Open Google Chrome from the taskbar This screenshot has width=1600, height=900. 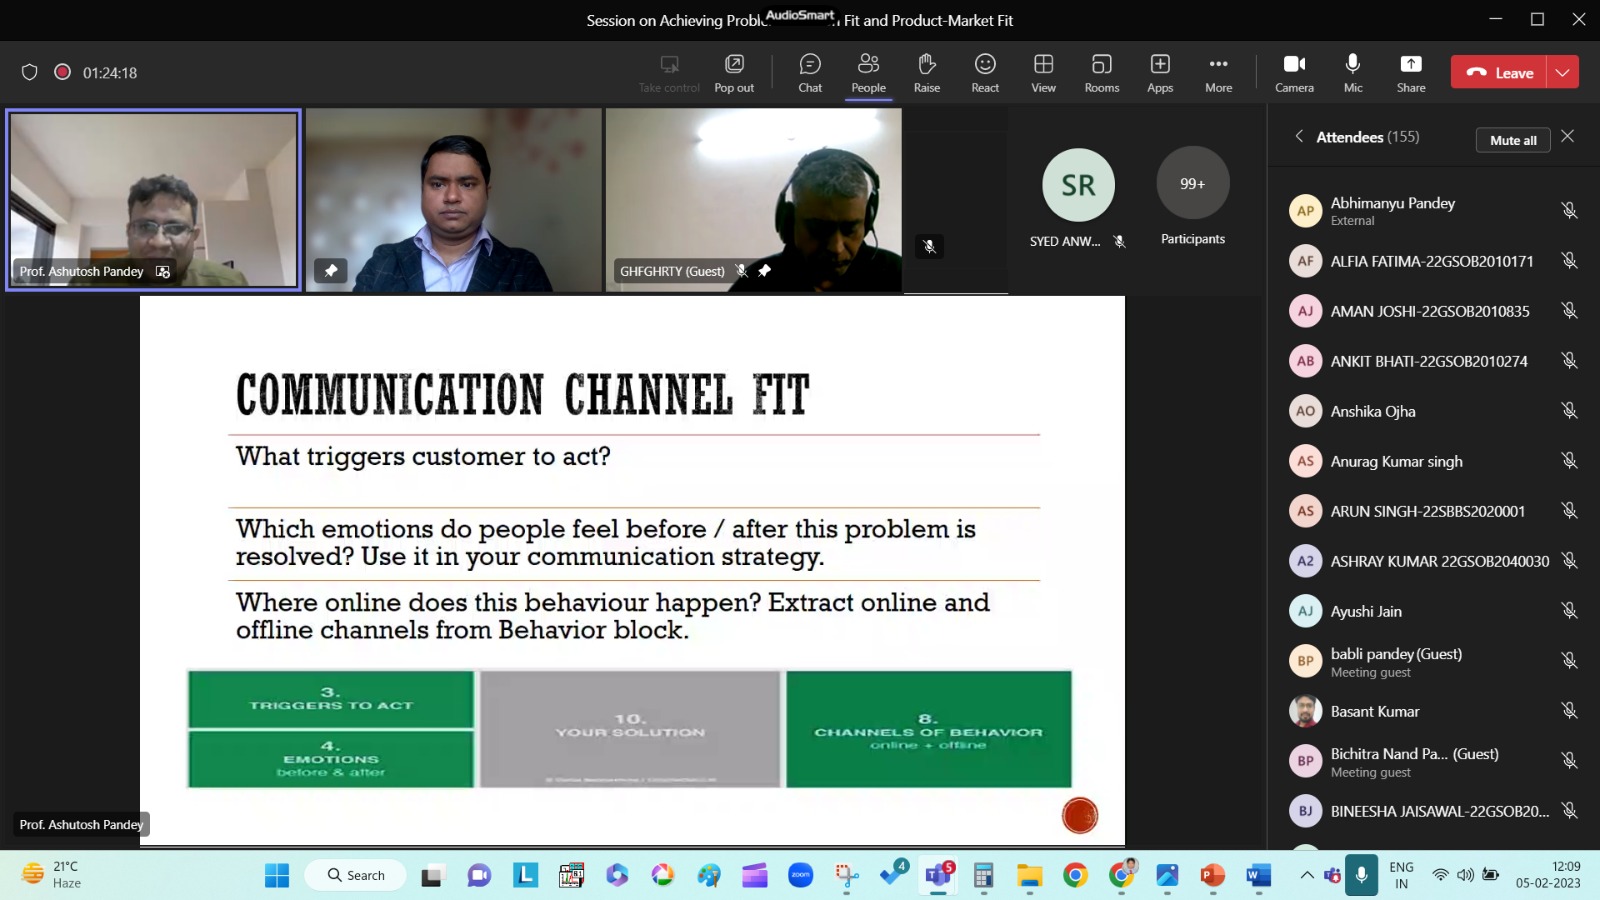tap(1075, 876)
